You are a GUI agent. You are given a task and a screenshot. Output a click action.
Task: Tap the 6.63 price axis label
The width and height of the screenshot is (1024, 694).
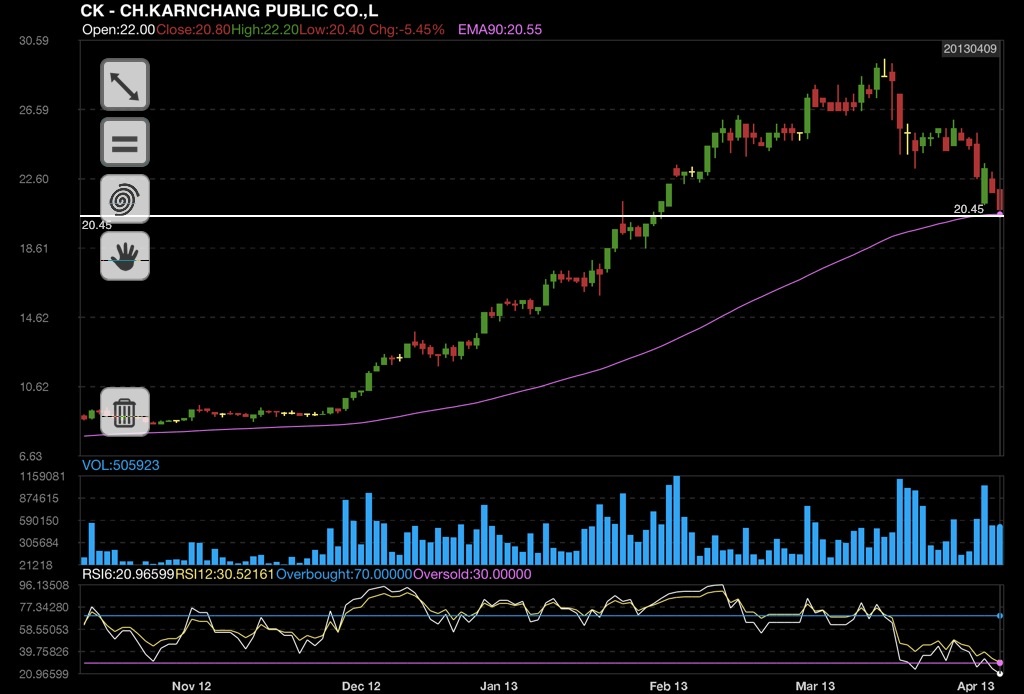[31, 457]
